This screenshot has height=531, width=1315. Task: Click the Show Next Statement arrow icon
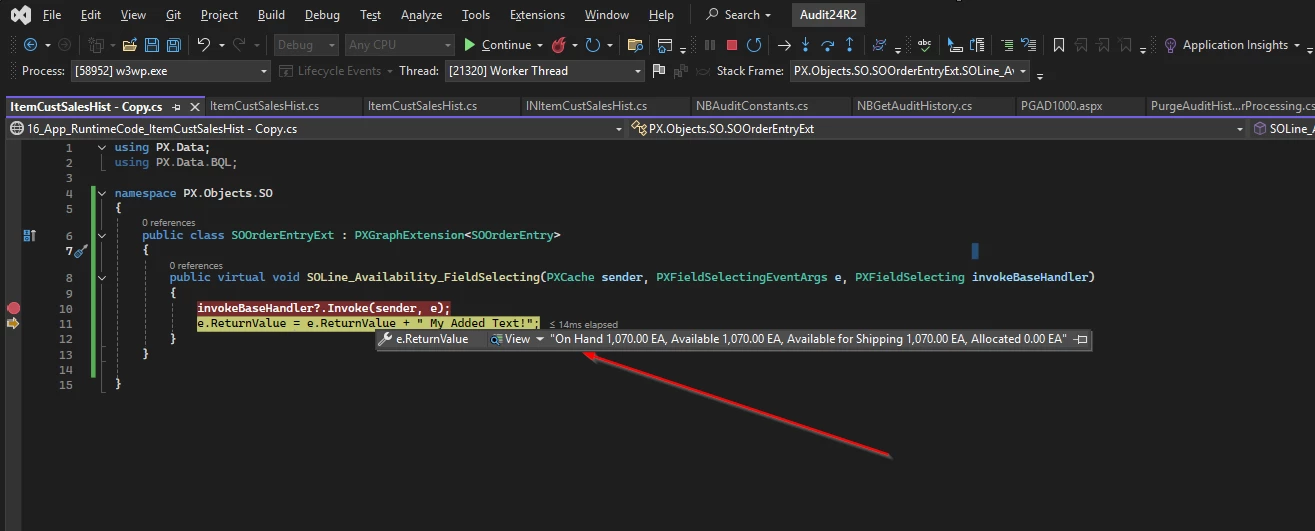click(x=784, y=45)
